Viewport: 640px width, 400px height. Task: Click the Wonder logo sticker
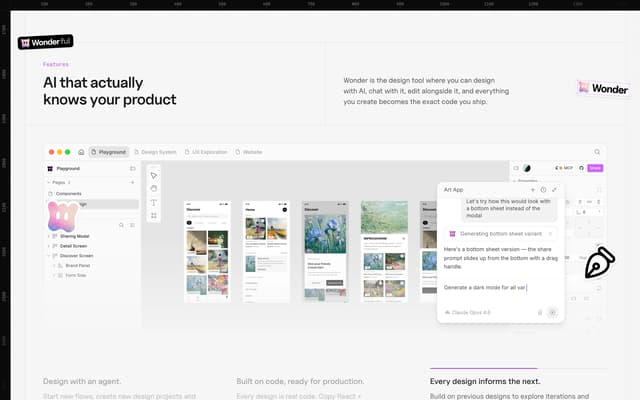pyautogui.click(x=604, y=88)
